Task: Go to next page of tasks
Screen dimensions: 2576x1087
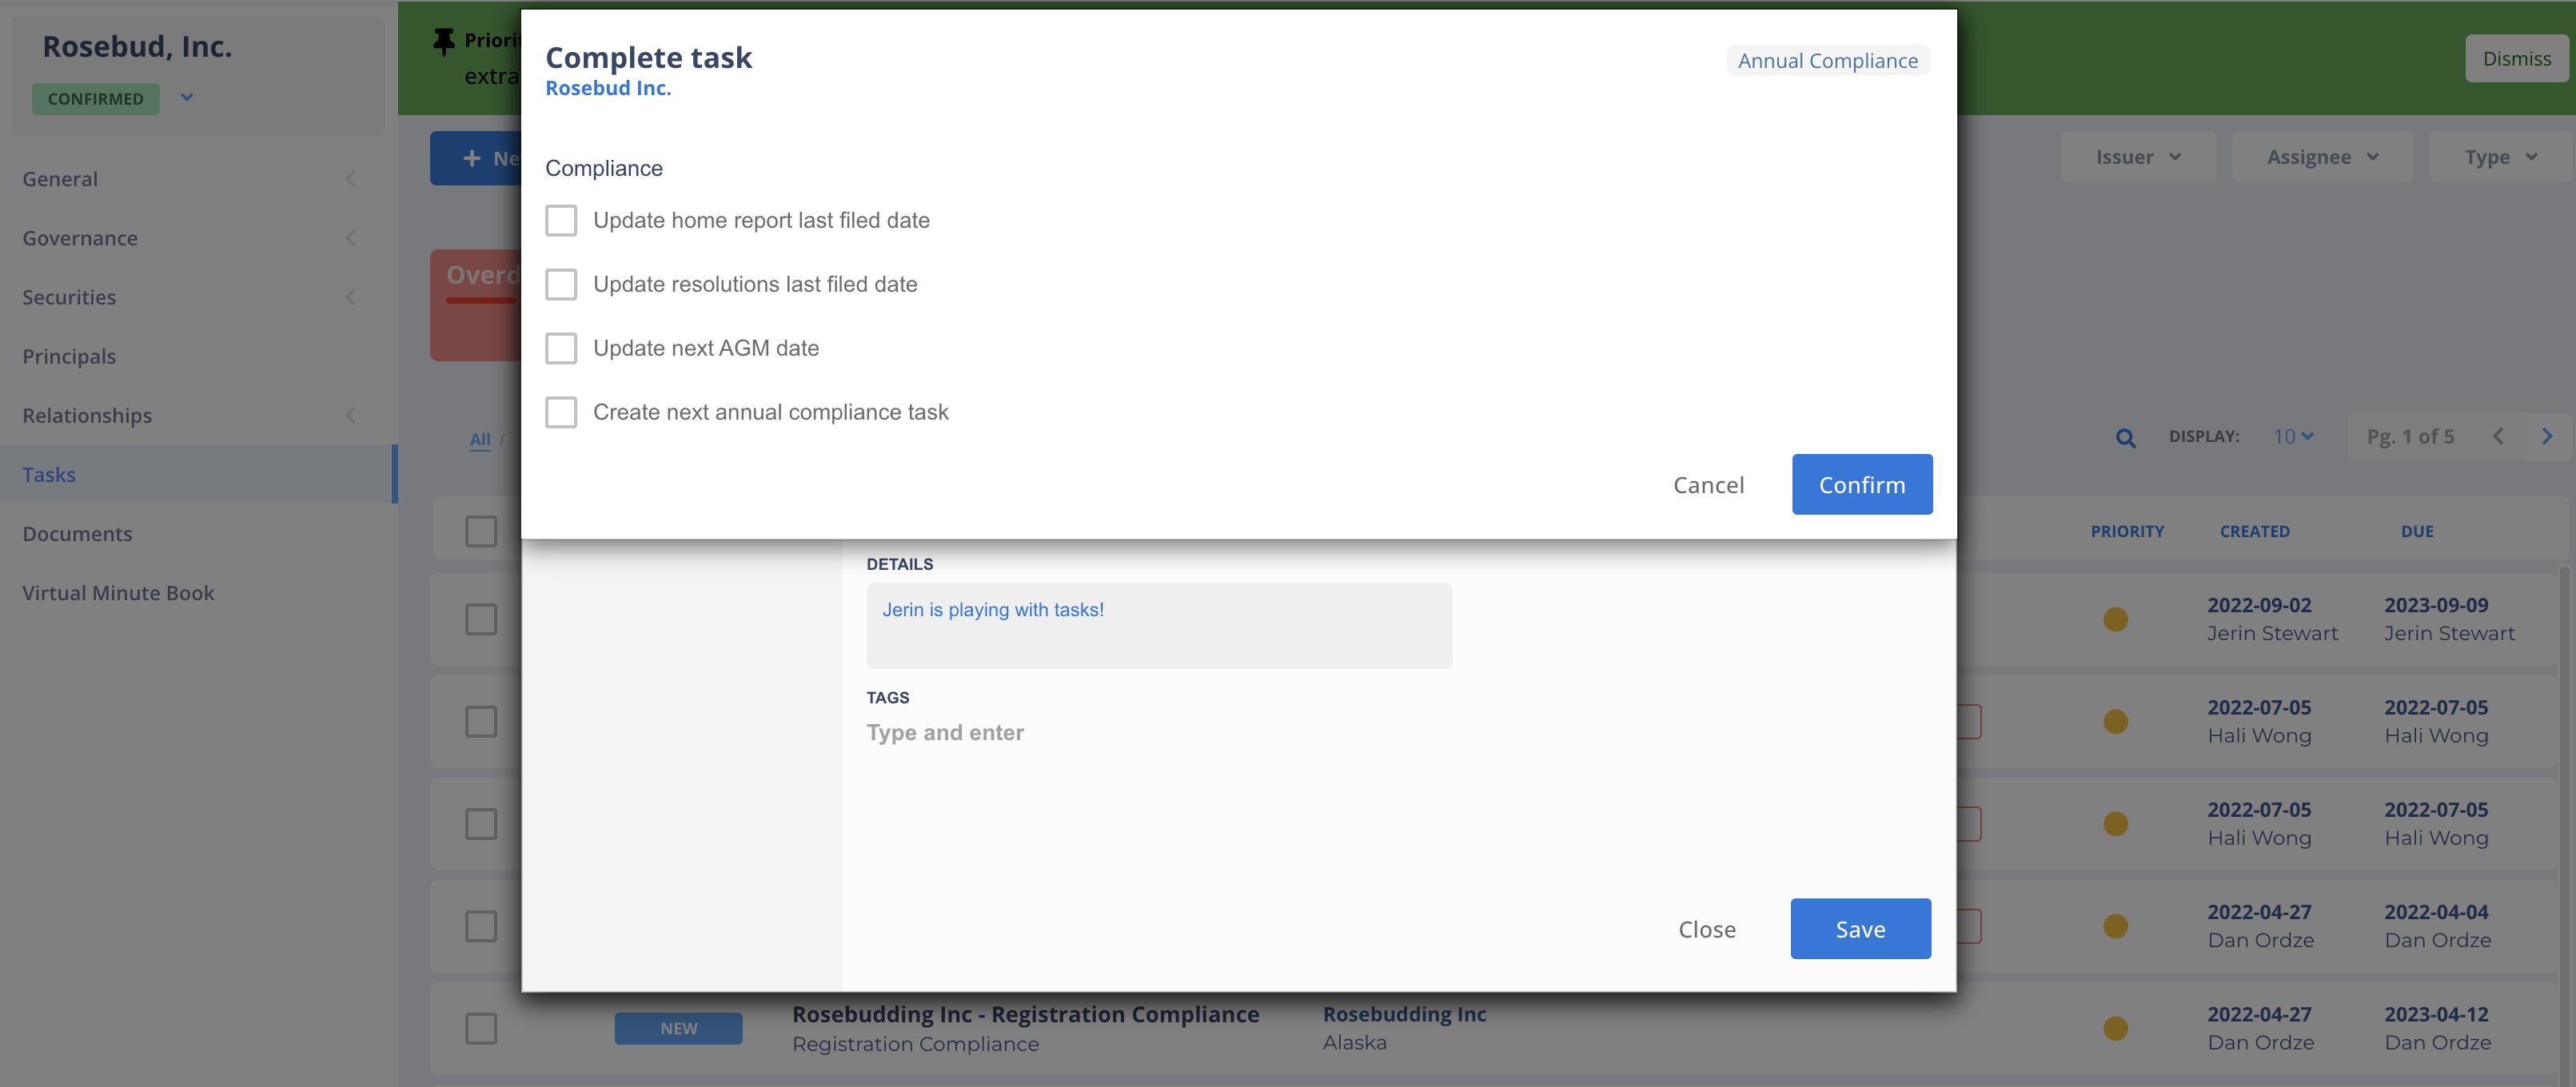Action: (2546, 436)
